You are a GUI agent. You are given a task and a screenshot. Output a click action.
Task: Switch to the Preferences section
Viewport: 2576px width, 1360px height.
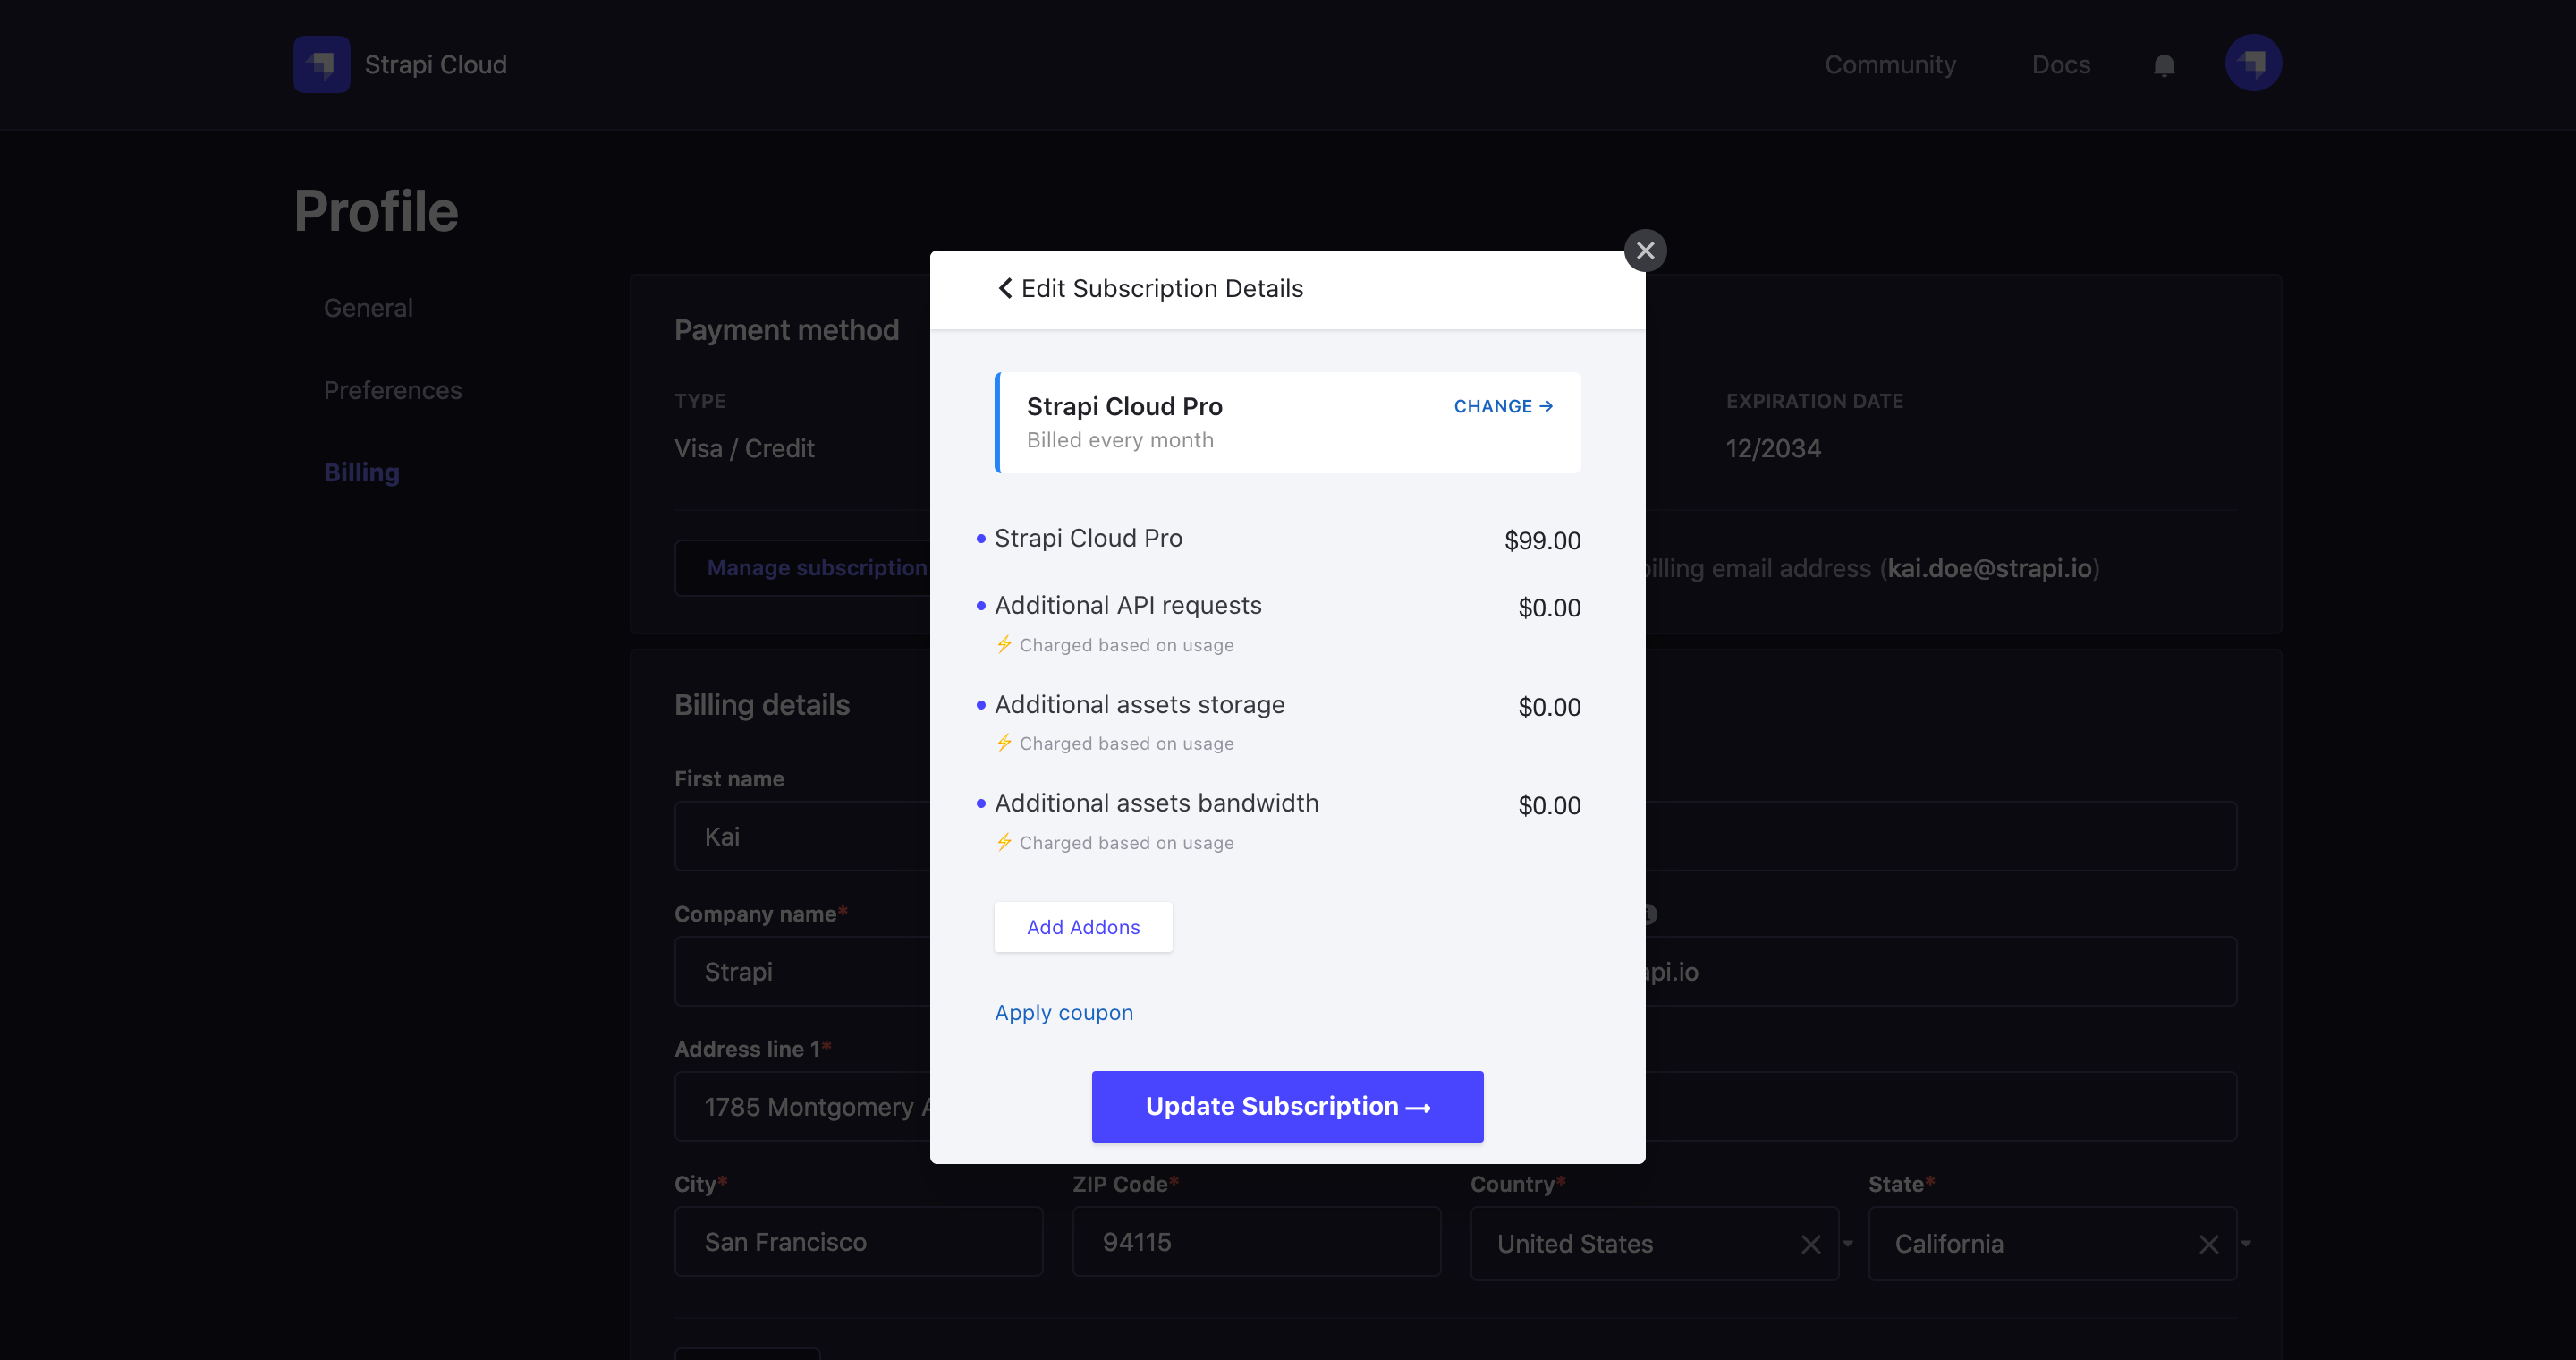tap(393, 390)
